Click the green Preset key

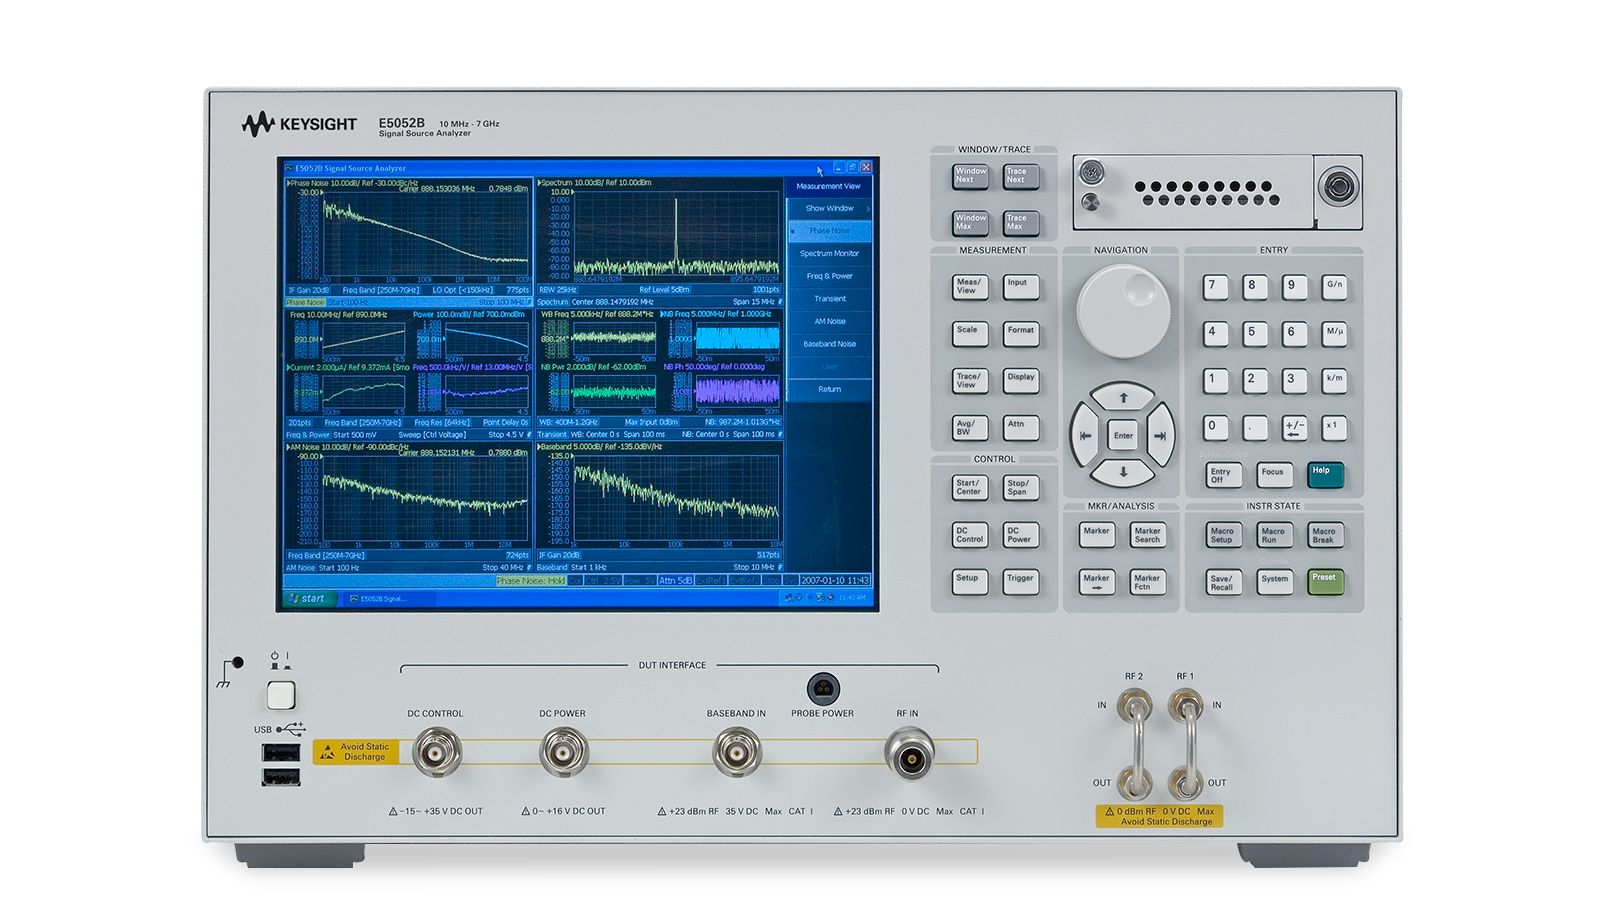pos(1325,581)
